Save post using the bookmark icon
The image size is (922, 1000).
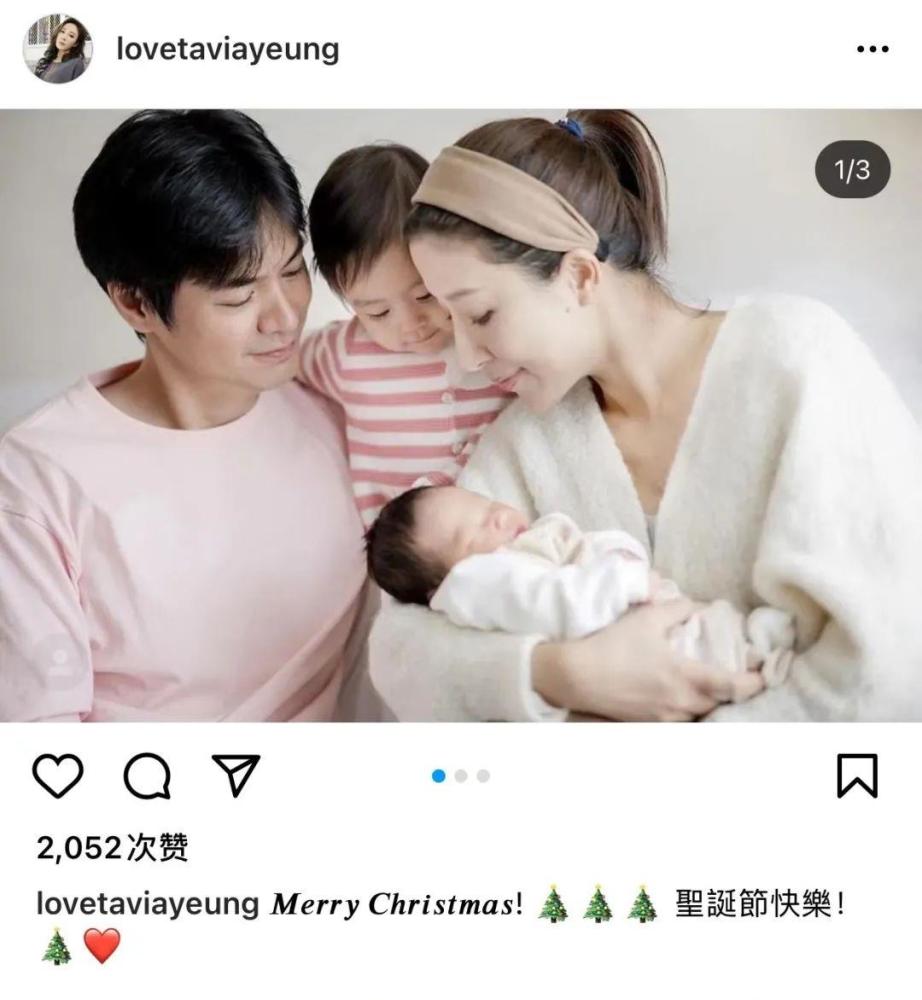(857, 776)
